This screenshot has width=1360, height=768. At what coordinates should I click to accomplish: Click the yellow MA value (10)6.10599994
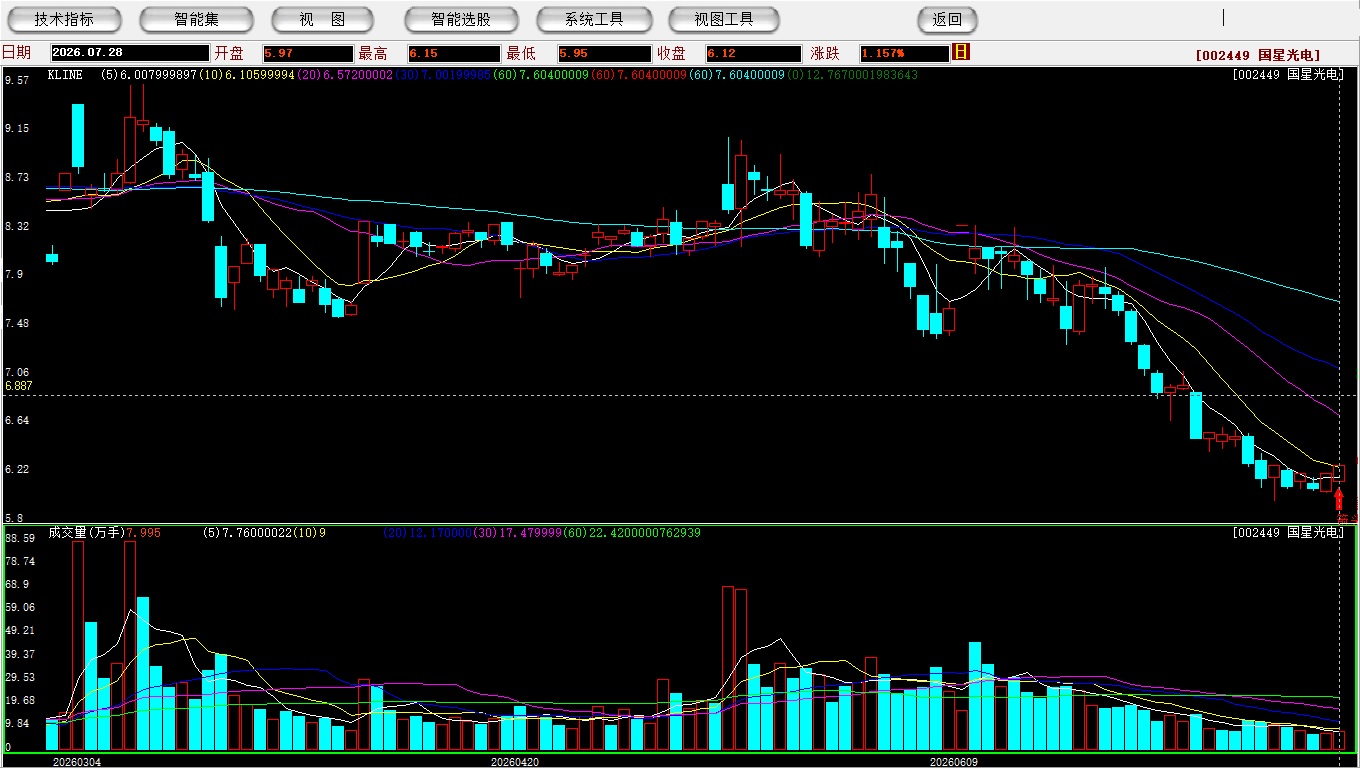246,75
